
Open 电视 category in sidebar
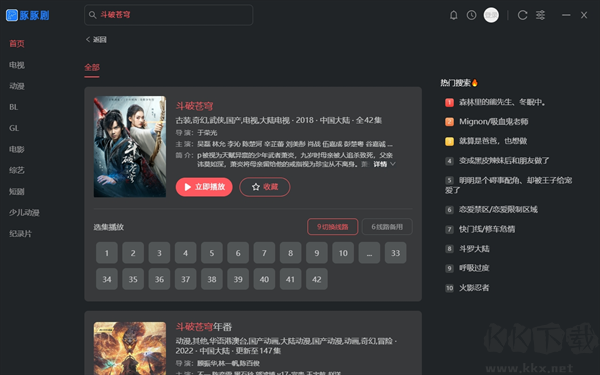[x=17, y=65]
